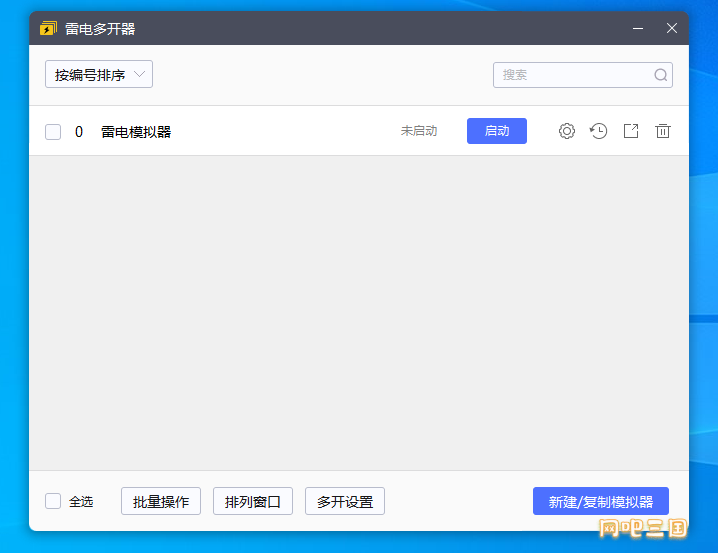Open the 按编号排序 sort dropdown
This screenshot has width=718, height=553.
point(99,74)
